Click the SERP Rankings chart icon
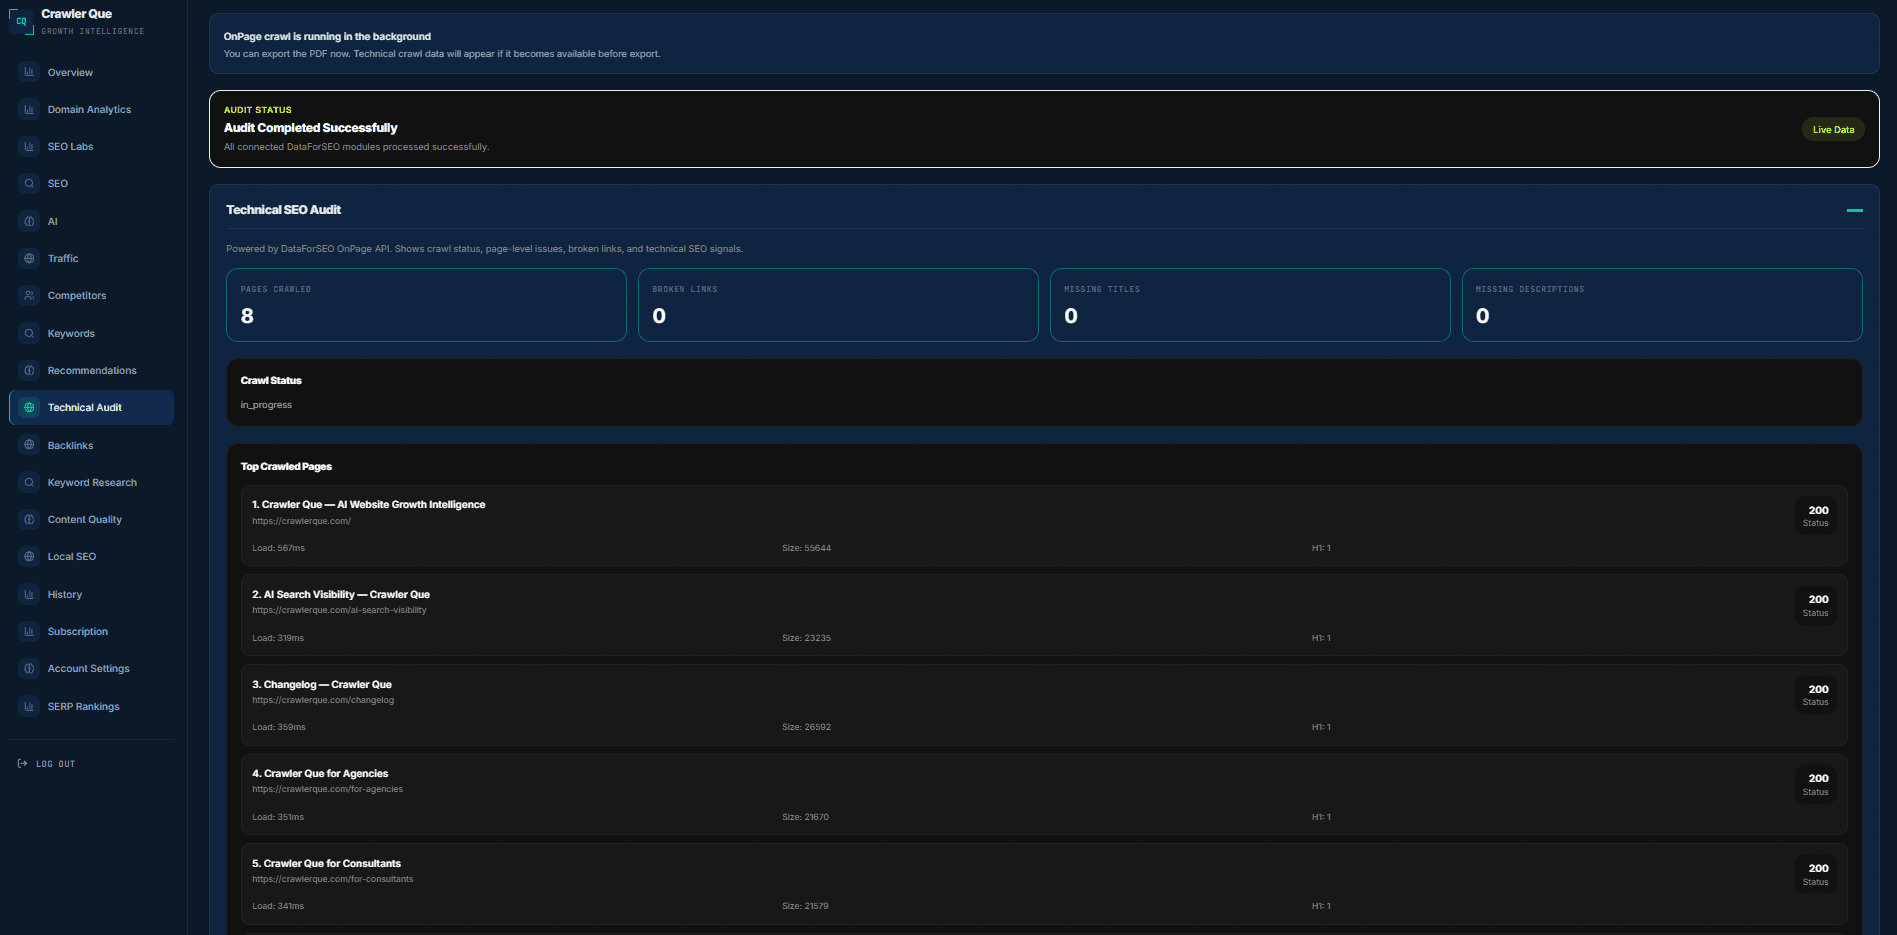The image size is (1897, 935). tap(29, 706)
